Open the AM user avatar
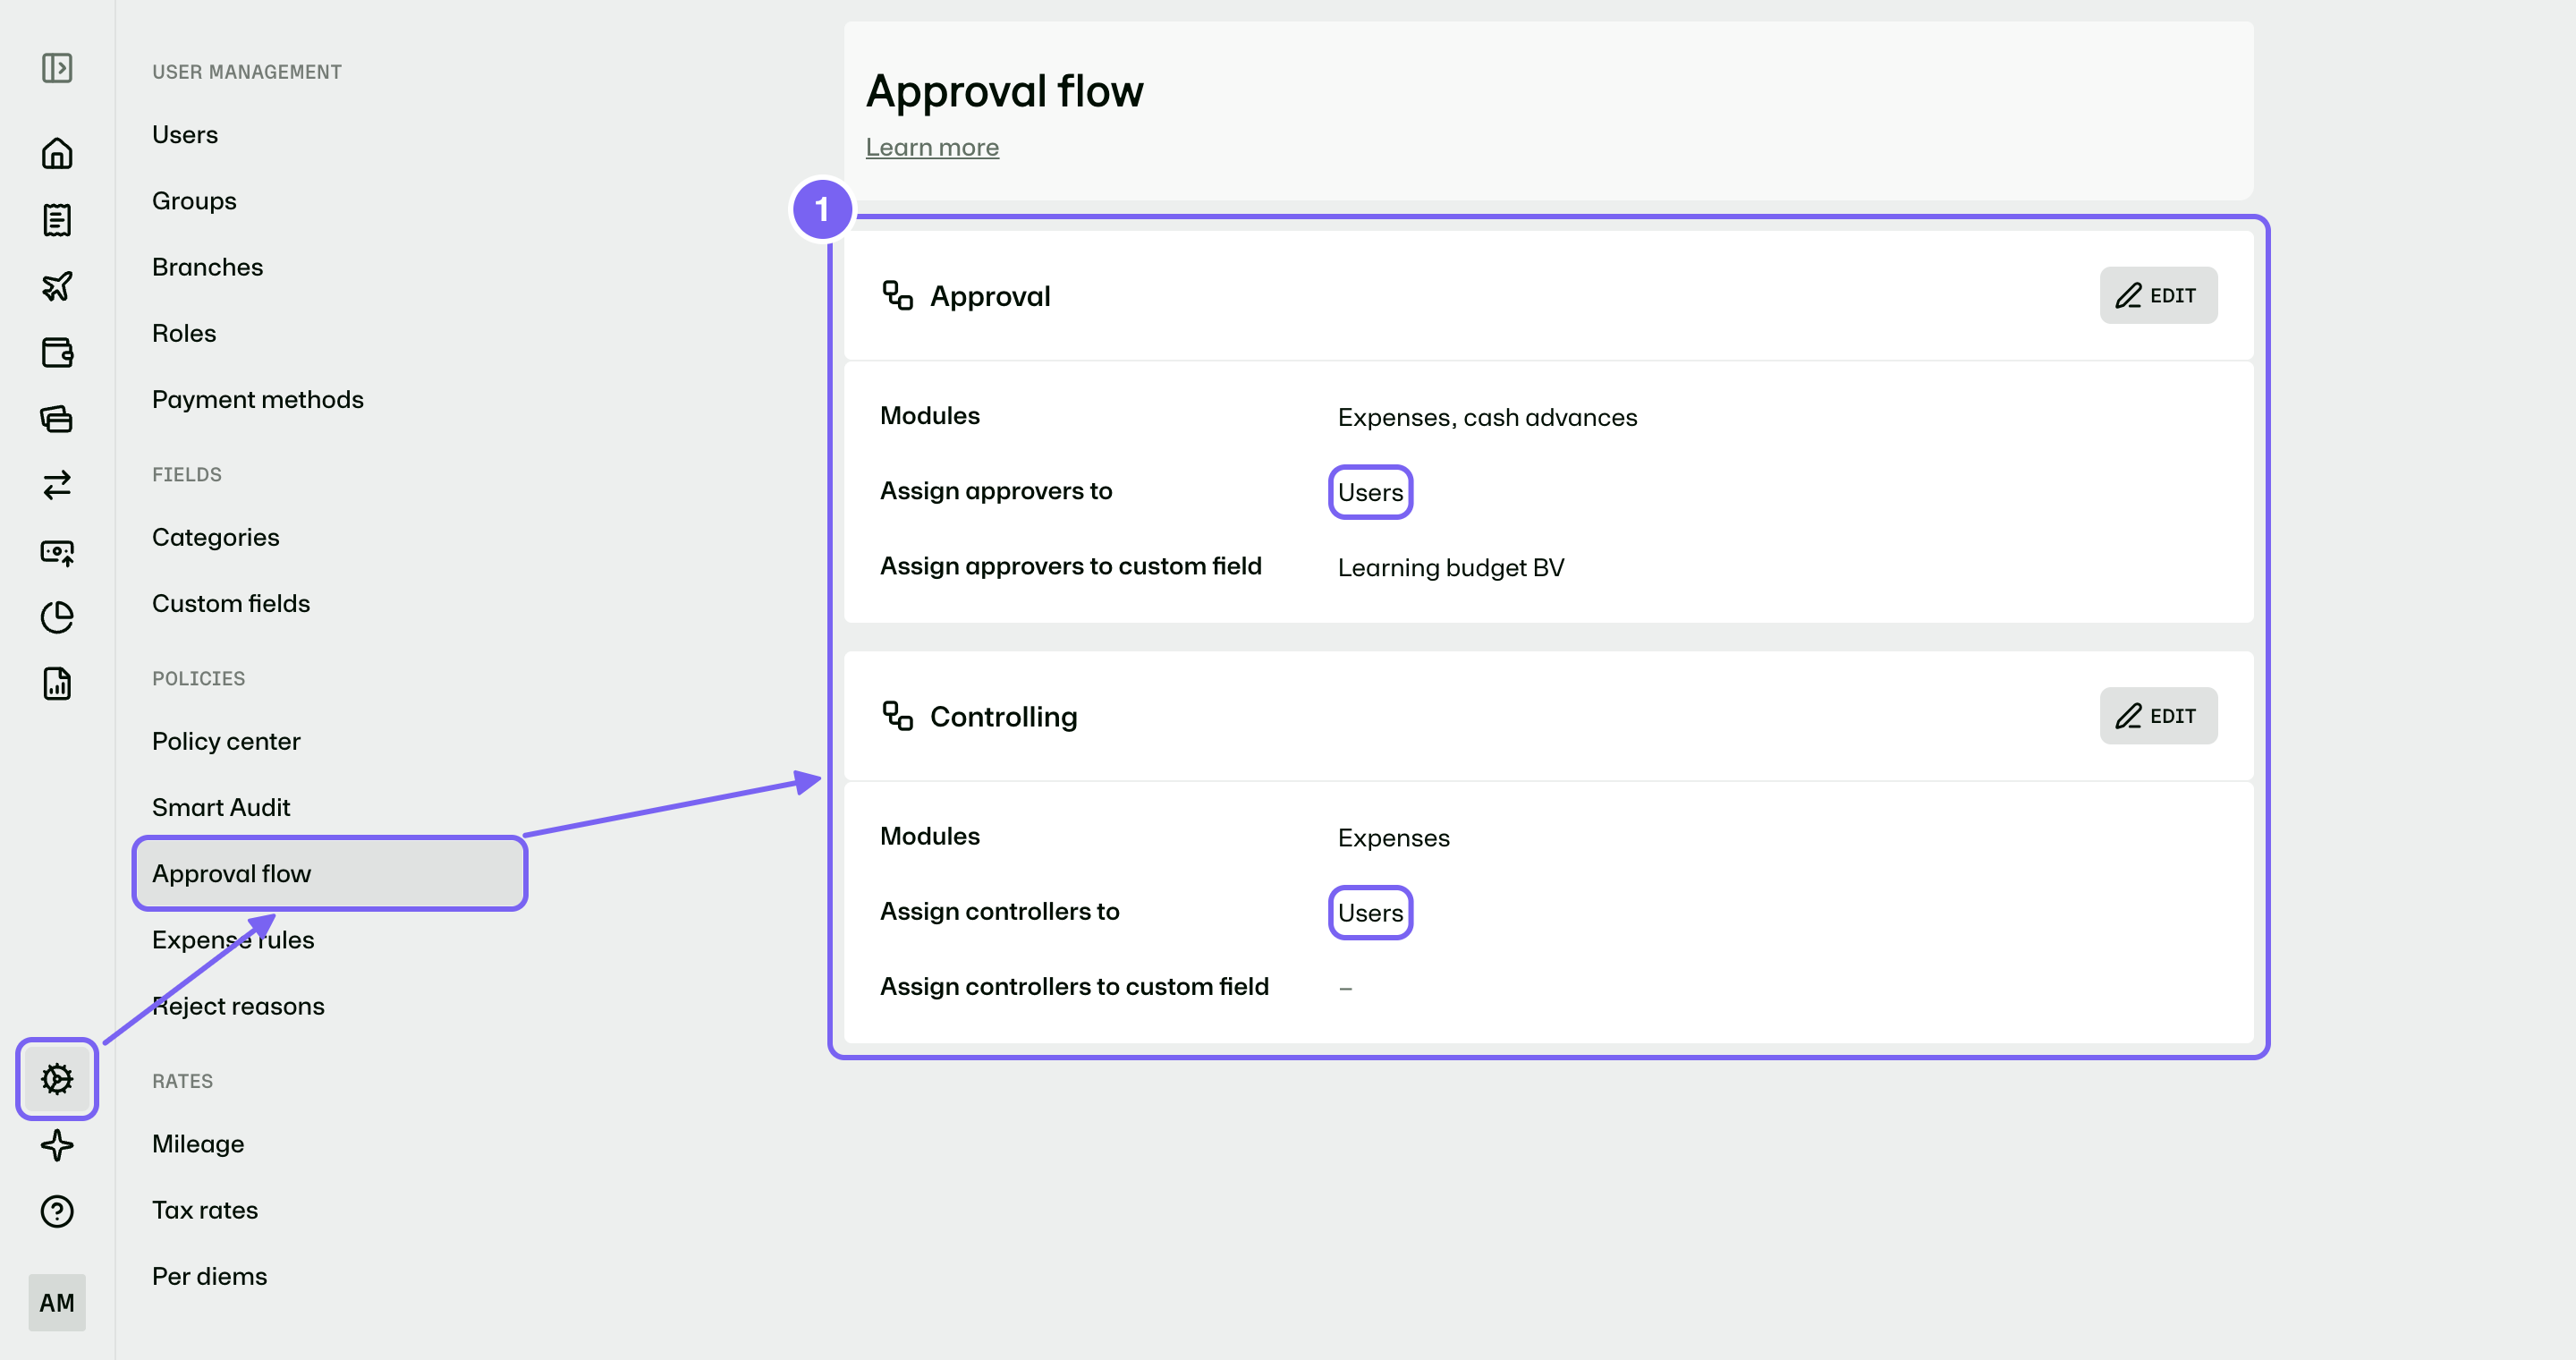 click(x=57, y=1302)
